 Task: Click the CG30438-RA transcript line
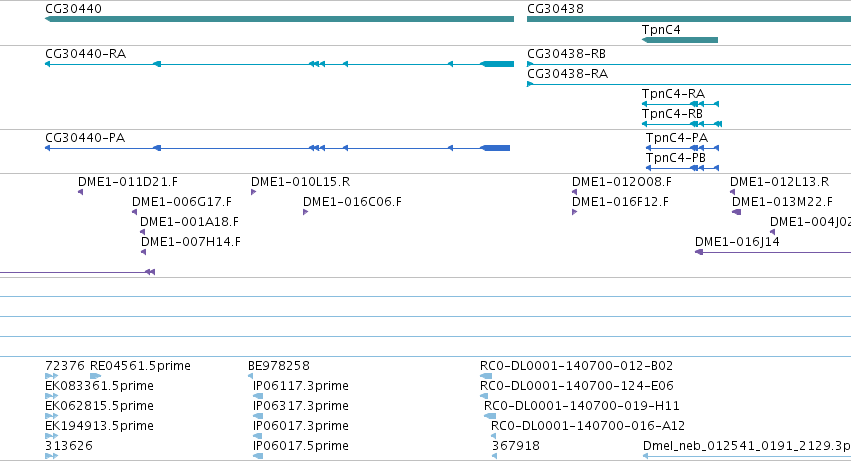click(689, 84)
